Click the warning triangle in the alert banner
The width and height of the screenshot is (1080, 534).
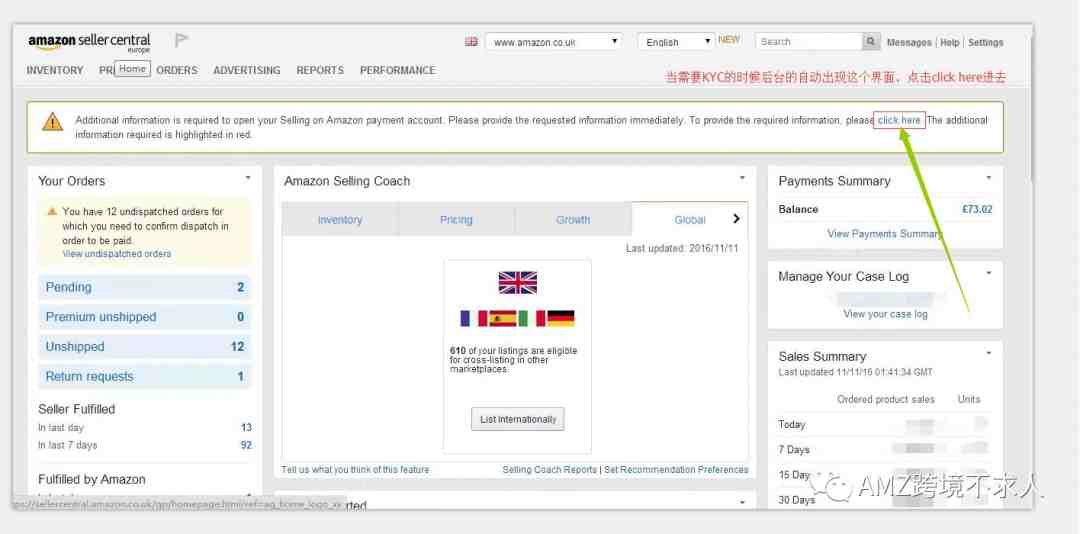pyautogui.click(x=52, y=122)
